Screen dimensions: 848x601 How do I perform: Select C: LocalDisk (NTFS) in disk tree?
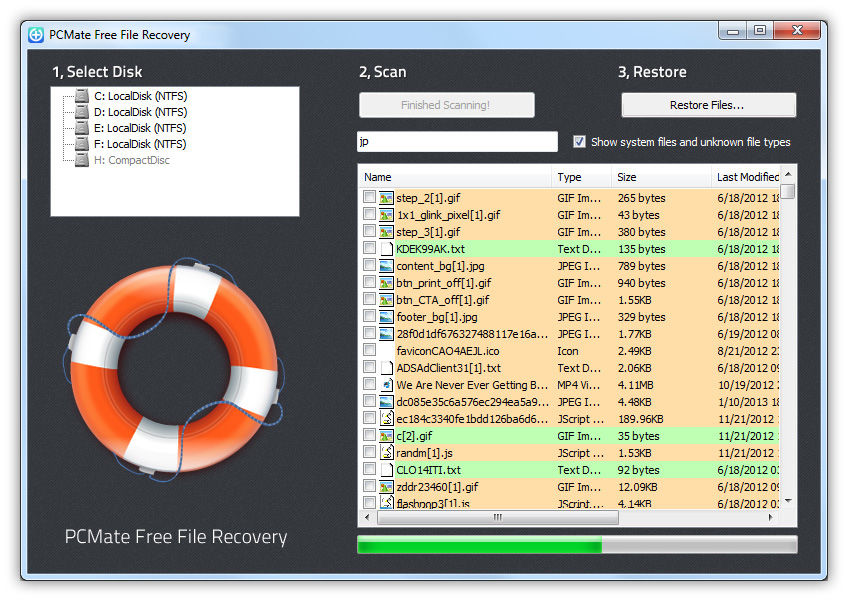point(141,96)
